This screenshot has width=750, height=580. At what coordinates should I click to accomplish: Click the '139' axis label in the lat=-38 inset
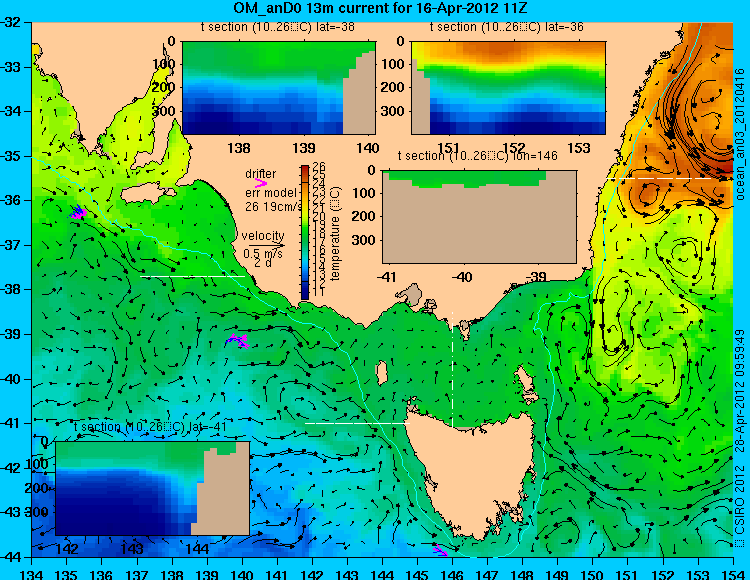point(304,148)
